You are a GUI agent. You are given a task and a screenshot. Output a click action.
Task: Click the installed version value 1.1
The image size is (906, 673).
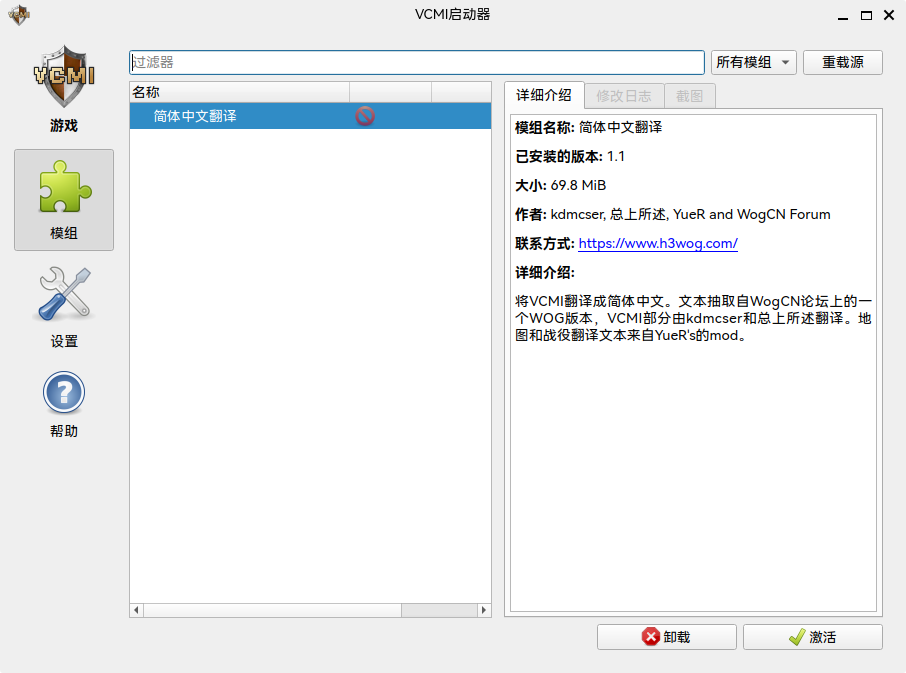coord(616,157)
